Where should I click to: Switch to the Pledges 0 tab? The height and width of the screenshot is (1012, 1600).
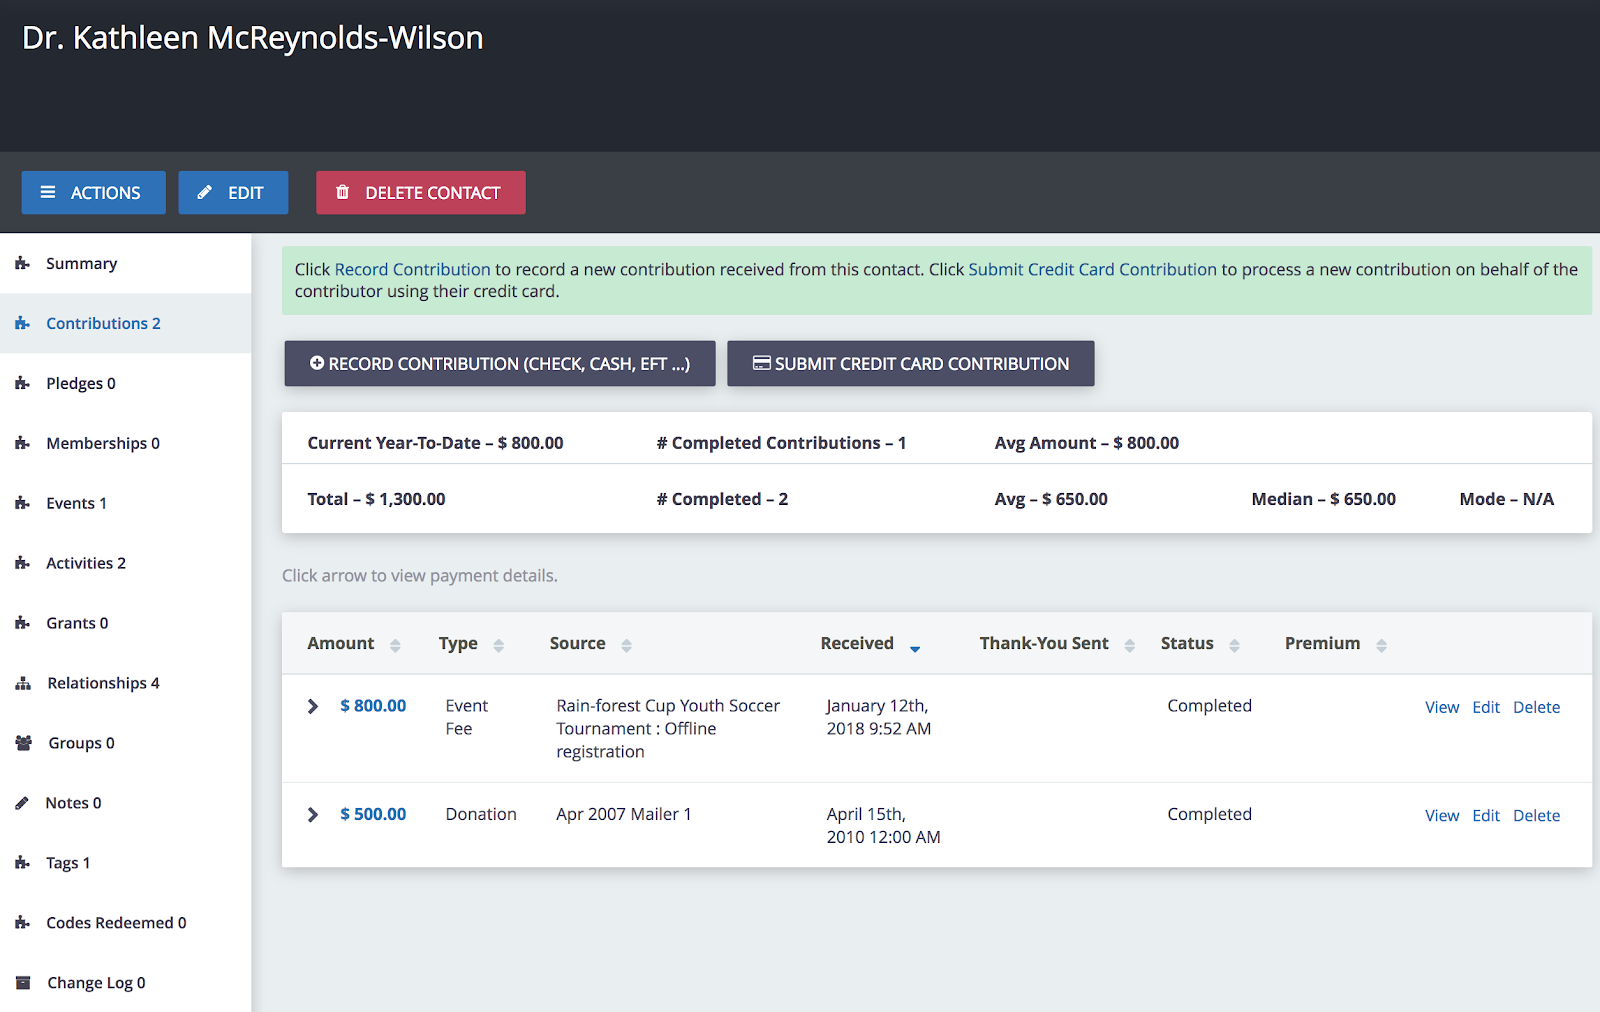[x=126, y=384]
